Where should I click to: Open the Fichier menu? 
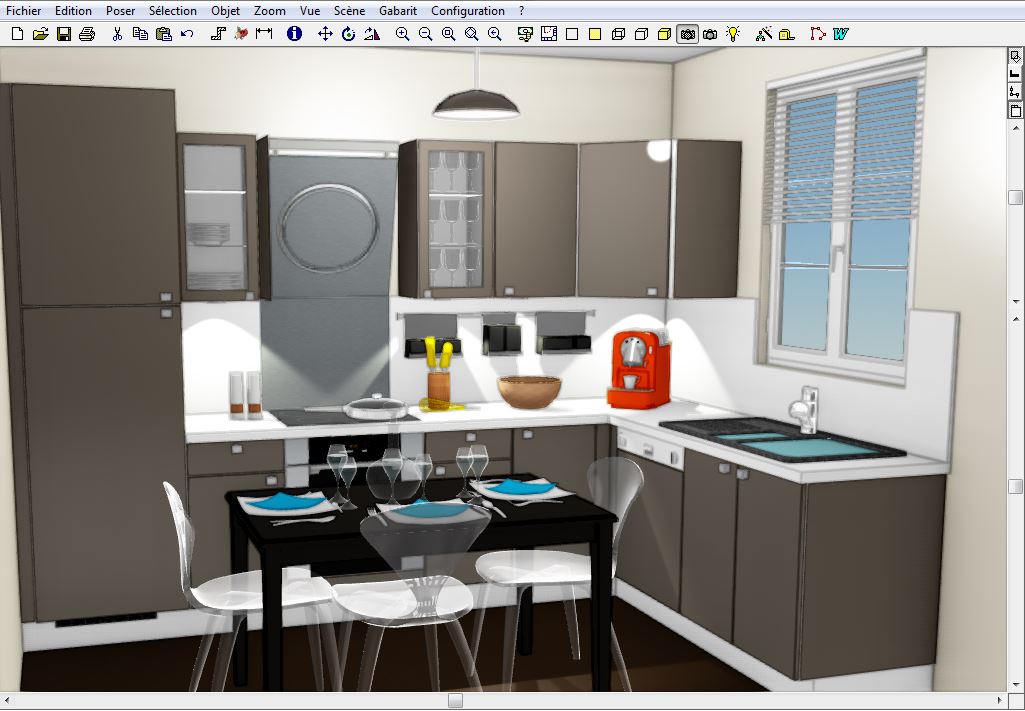tap(24, 11)
